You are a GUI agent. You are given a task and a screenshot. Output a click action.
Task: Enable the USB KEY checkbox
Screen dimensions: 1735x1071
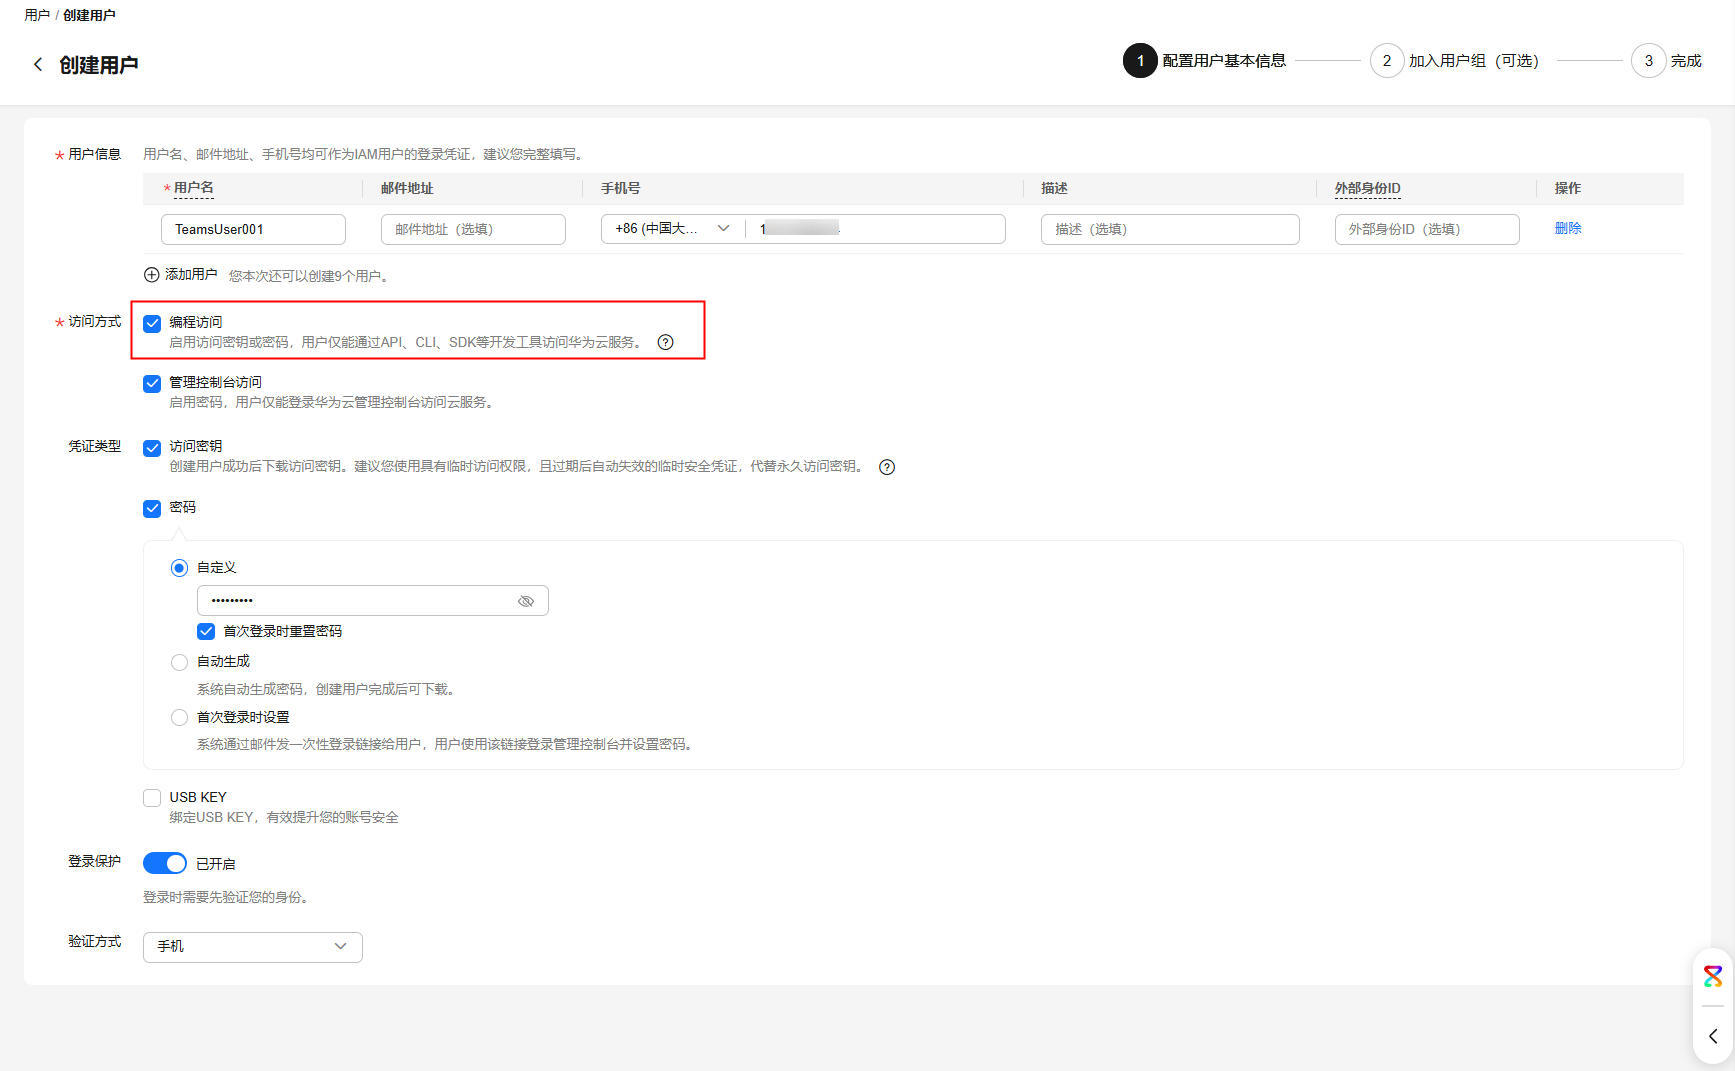point(152,798)
